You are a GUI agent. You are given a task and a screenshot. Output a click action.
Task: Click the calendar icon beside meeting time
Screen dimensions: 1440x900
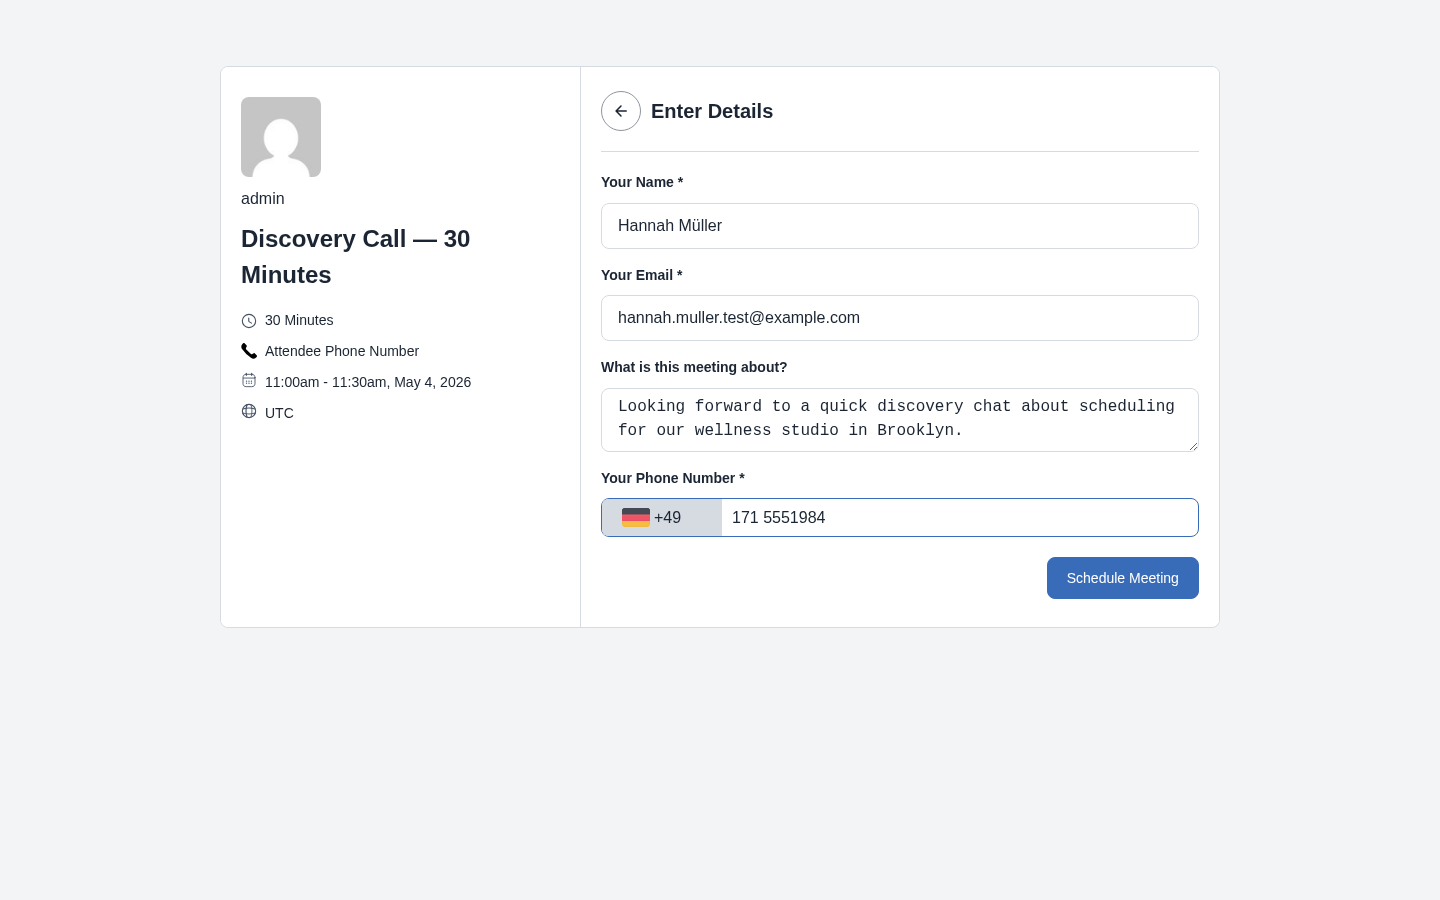[249, 380]
